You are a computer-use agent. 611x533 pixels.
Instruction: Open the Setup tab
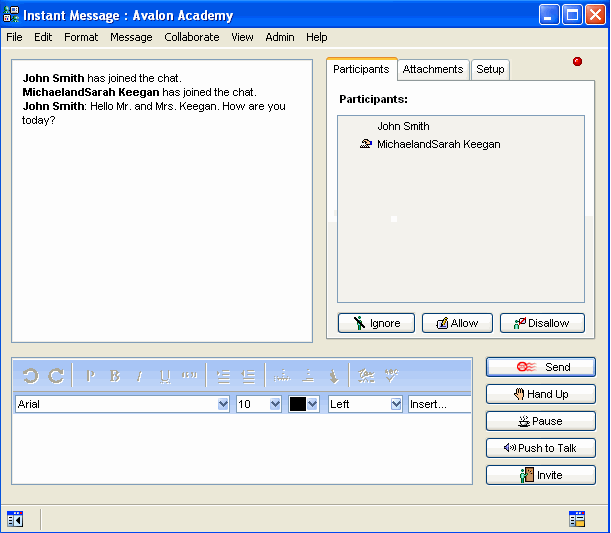coord(490,69)
